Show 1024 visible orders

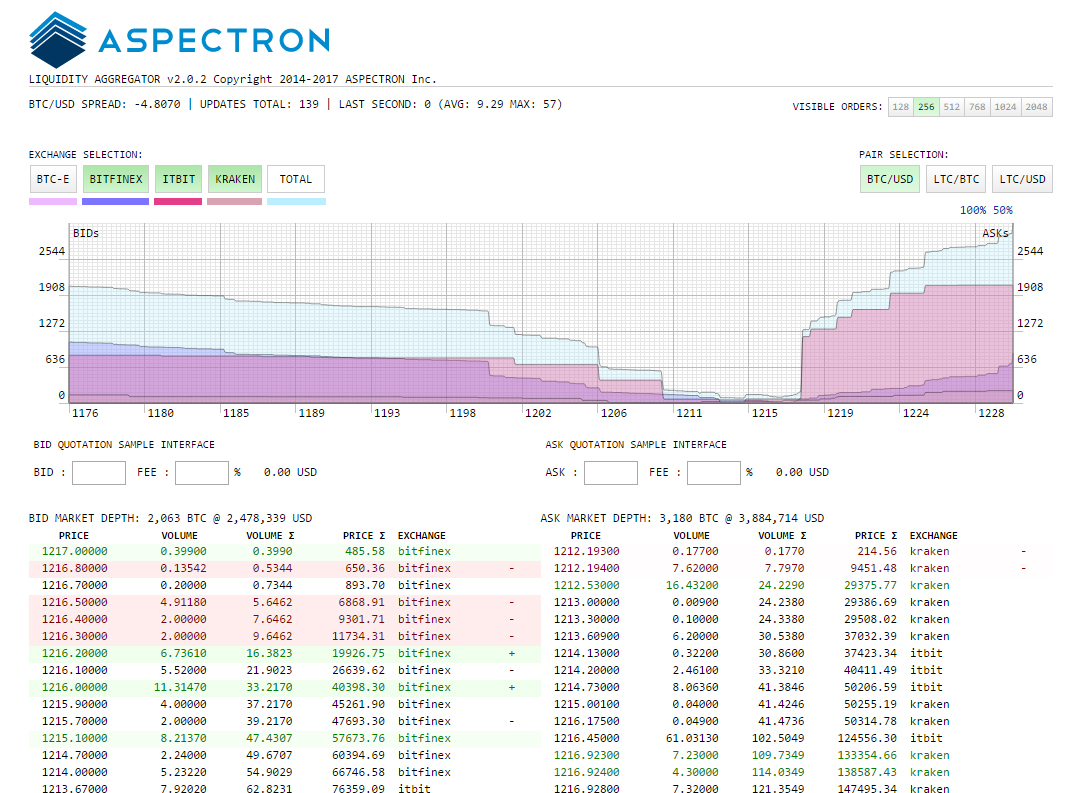pyautogui.click(x=1005, y=107)
